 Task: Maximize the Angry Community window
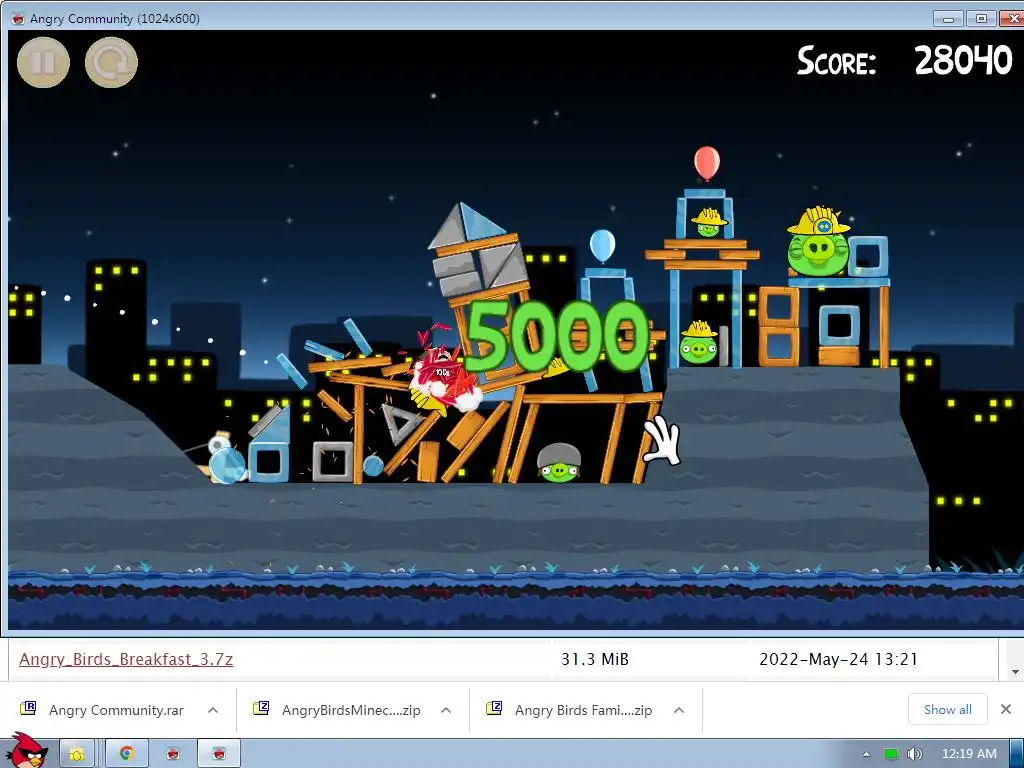[981, 18]
